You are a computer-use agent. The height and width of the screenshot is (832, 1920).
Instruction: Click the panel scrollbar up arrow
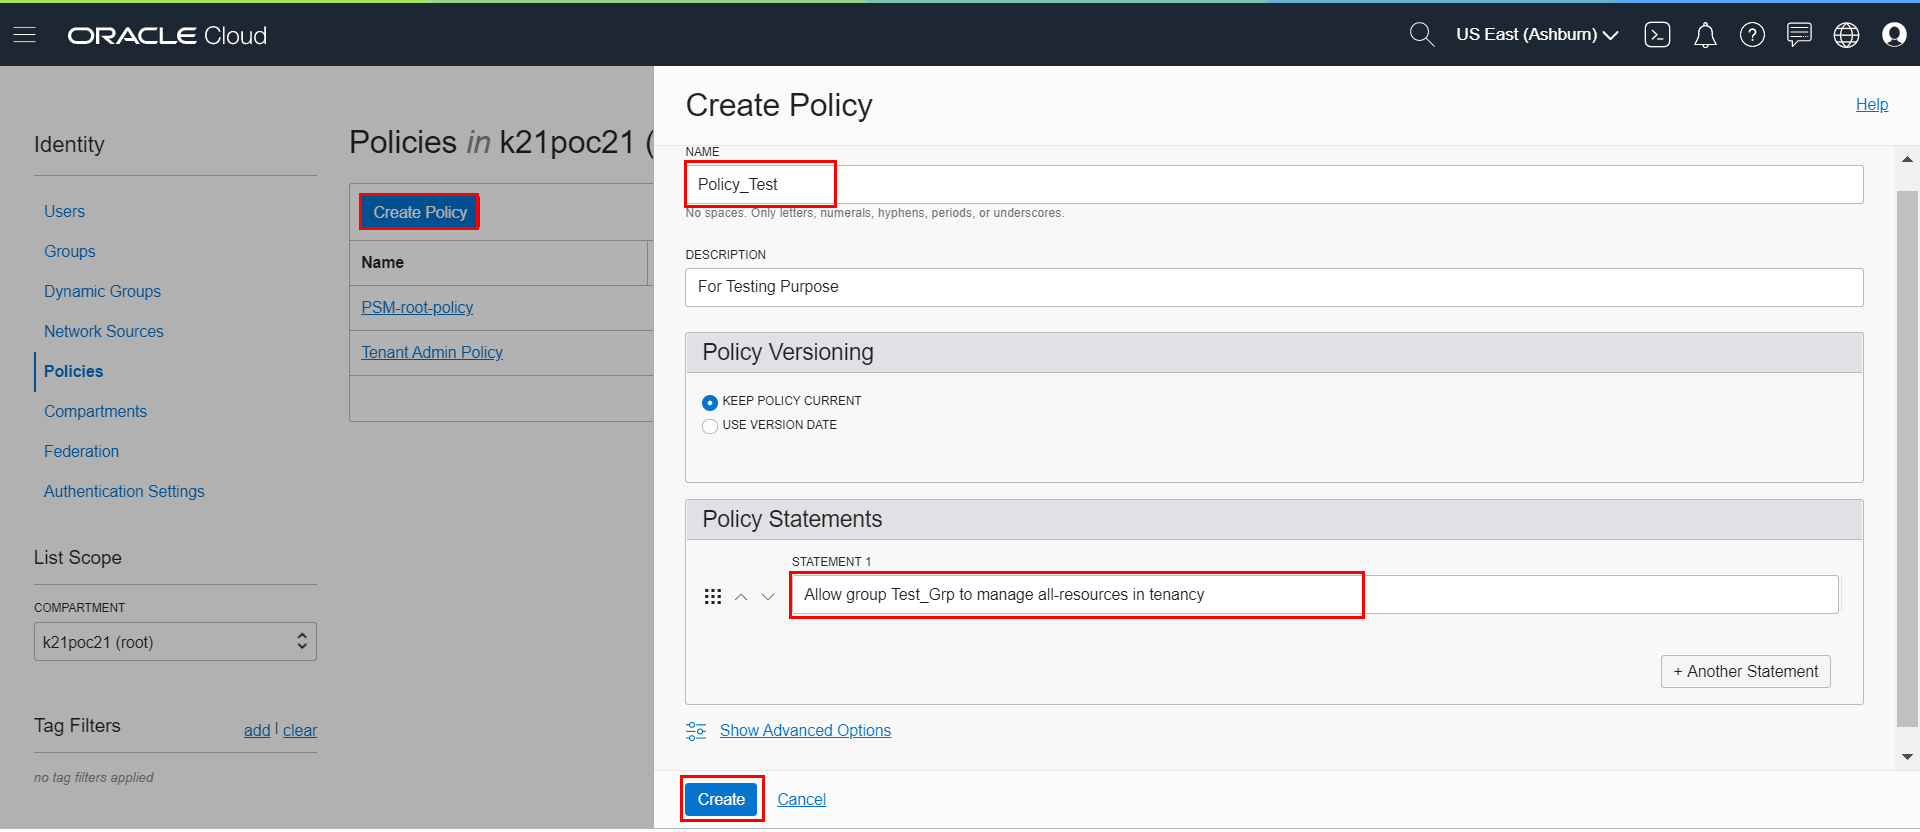(1907, 159)
